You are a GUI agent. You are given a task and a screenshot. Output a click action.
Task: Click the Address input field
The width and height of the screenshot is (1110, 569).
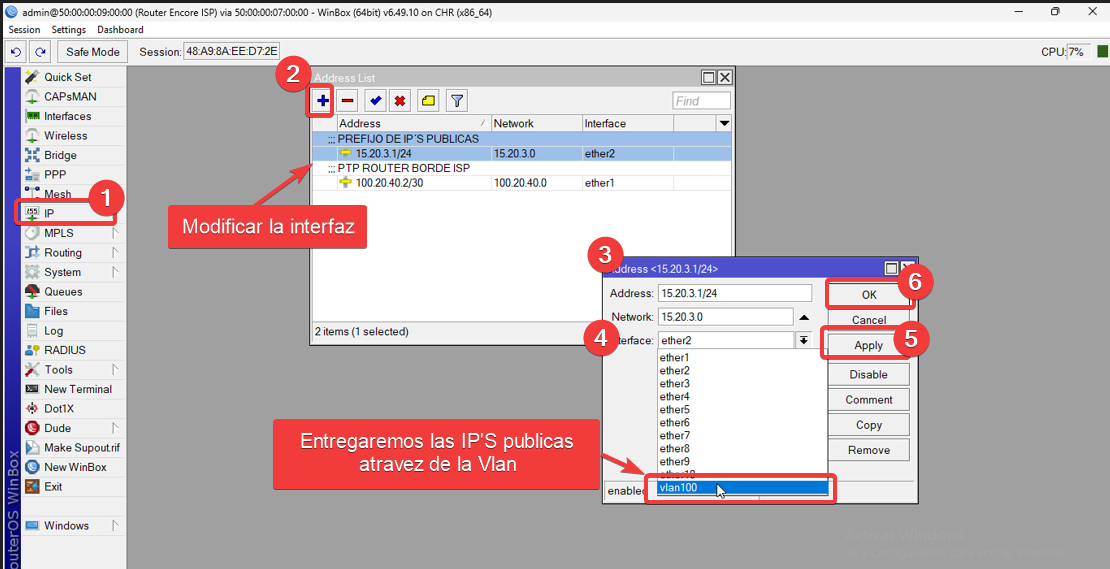(x=734, y=293)
